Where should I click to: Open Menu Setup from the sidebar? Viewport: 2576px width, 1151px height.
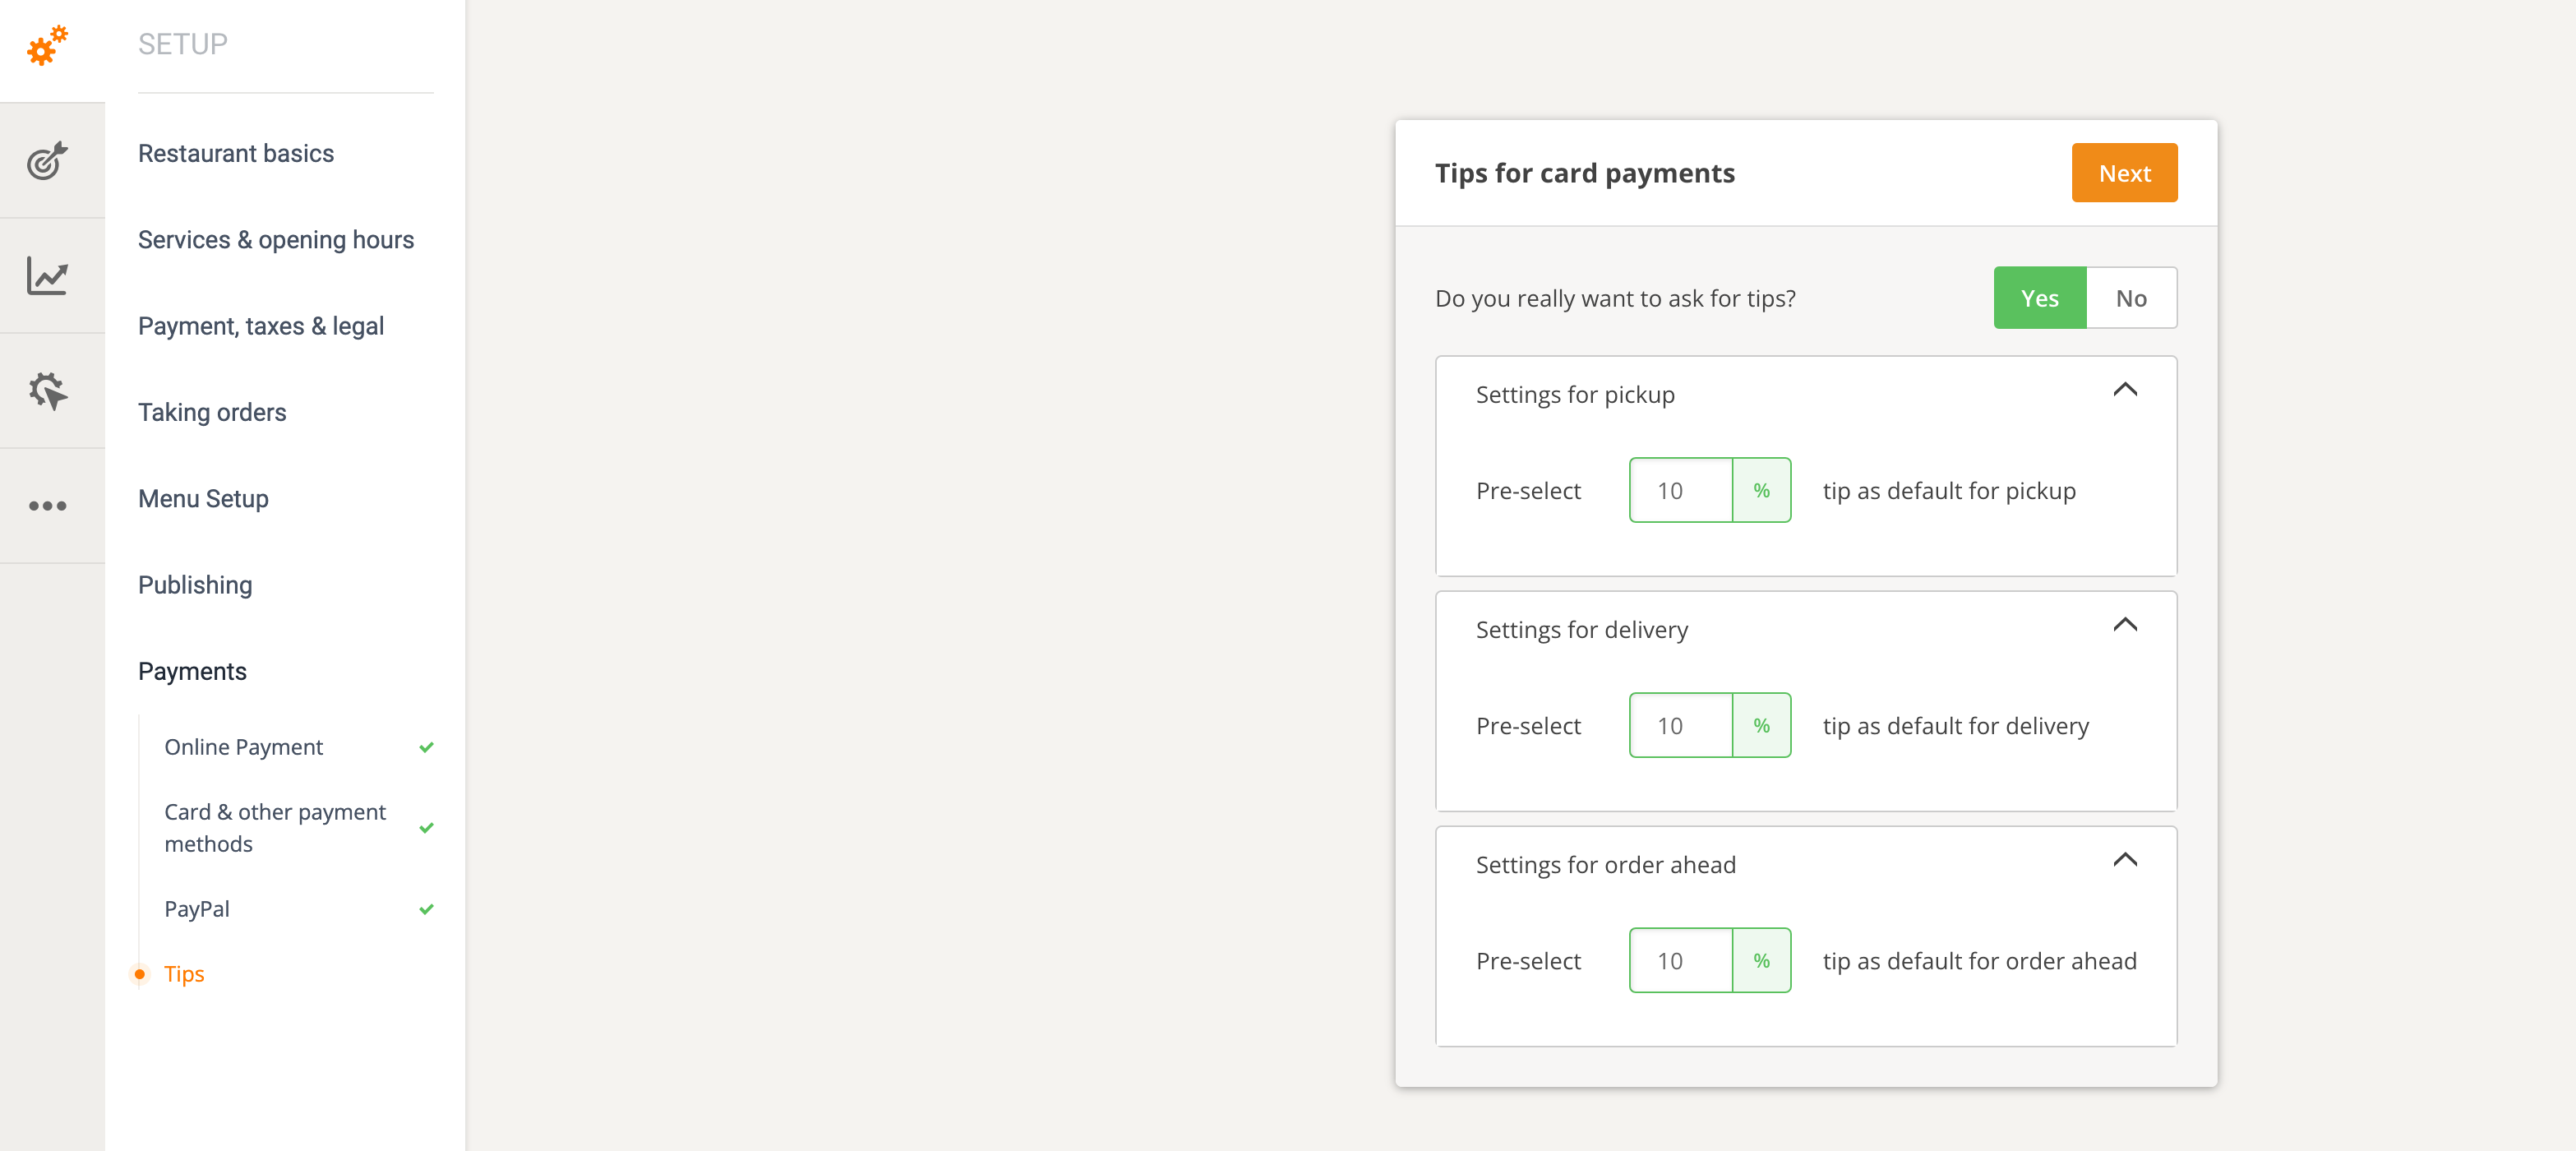click(x=203, y=498)
